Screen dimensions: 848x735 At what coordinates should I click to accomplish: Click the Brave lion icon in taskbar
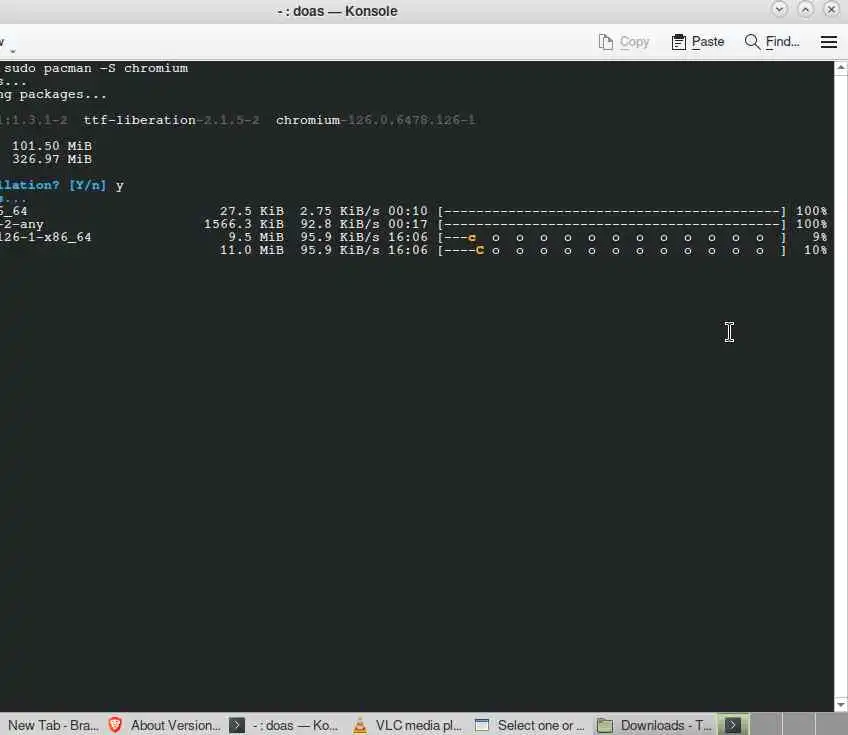[x=115, y=725]
